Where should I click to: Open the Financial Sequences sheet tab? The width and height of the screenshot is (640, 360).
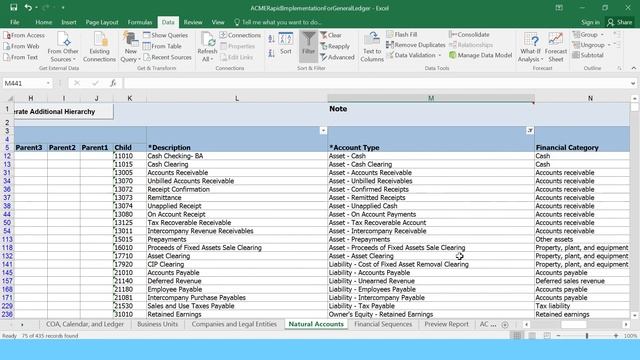pyautogui.click(x=383, y=324)
